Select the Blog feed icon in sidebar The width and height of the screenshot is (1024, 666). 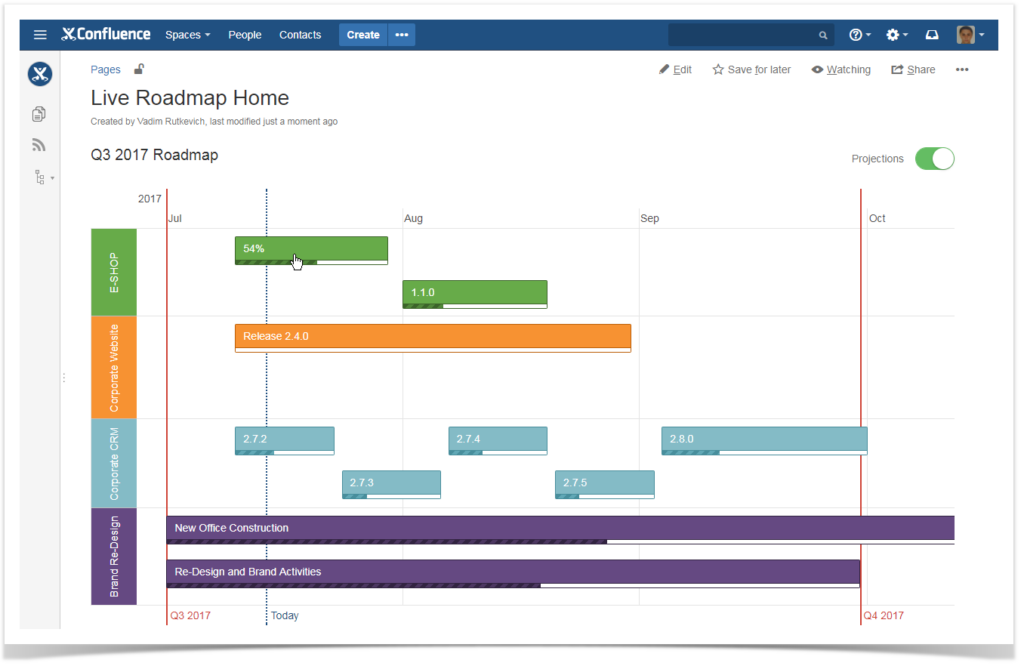[39, 144]
